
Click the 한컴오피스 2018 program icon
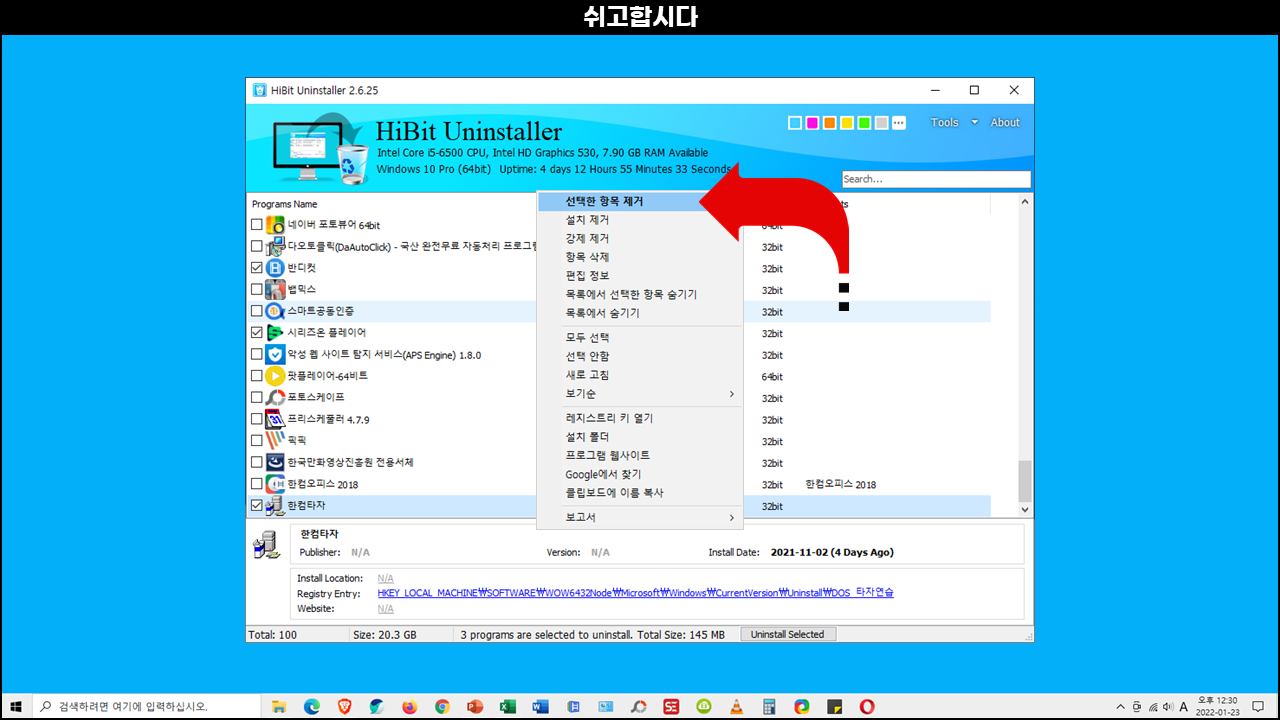[275, 484]
